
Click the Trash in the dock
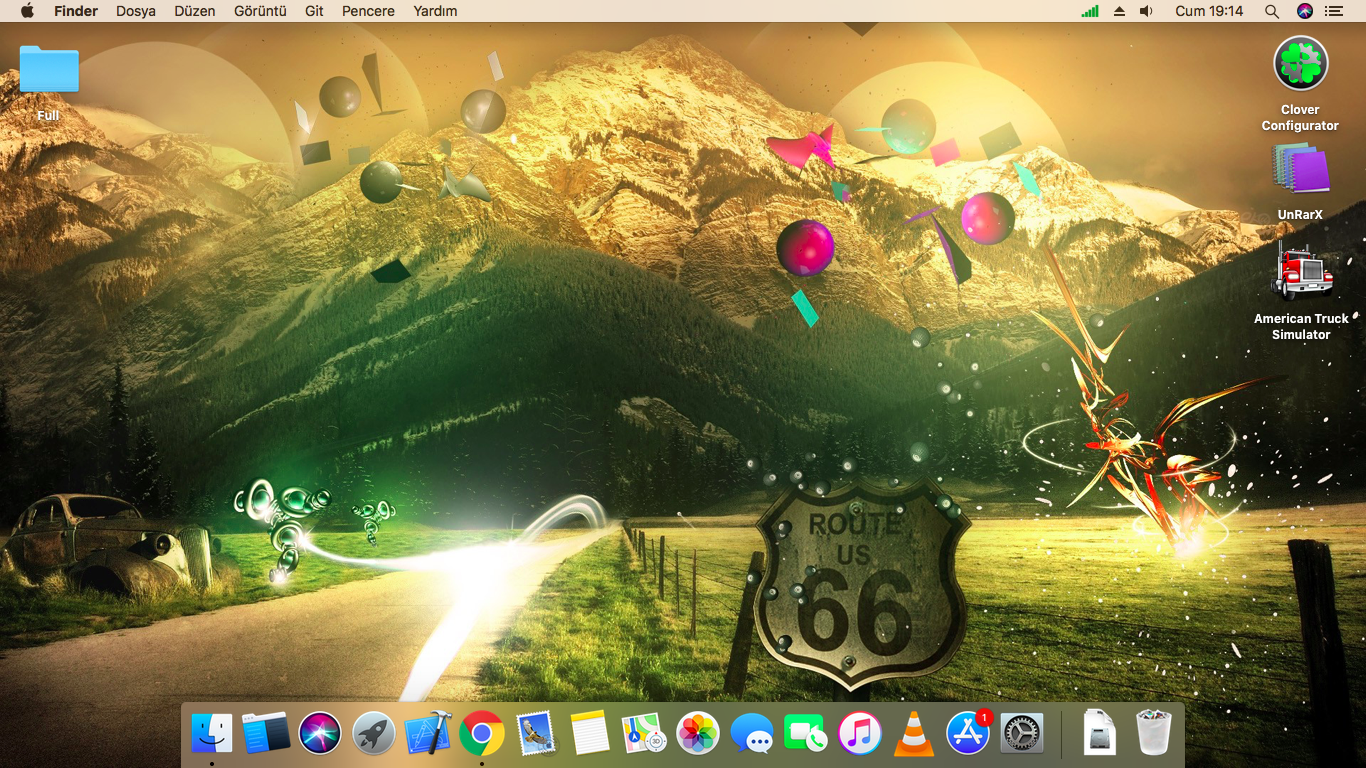pos(1154,733)
